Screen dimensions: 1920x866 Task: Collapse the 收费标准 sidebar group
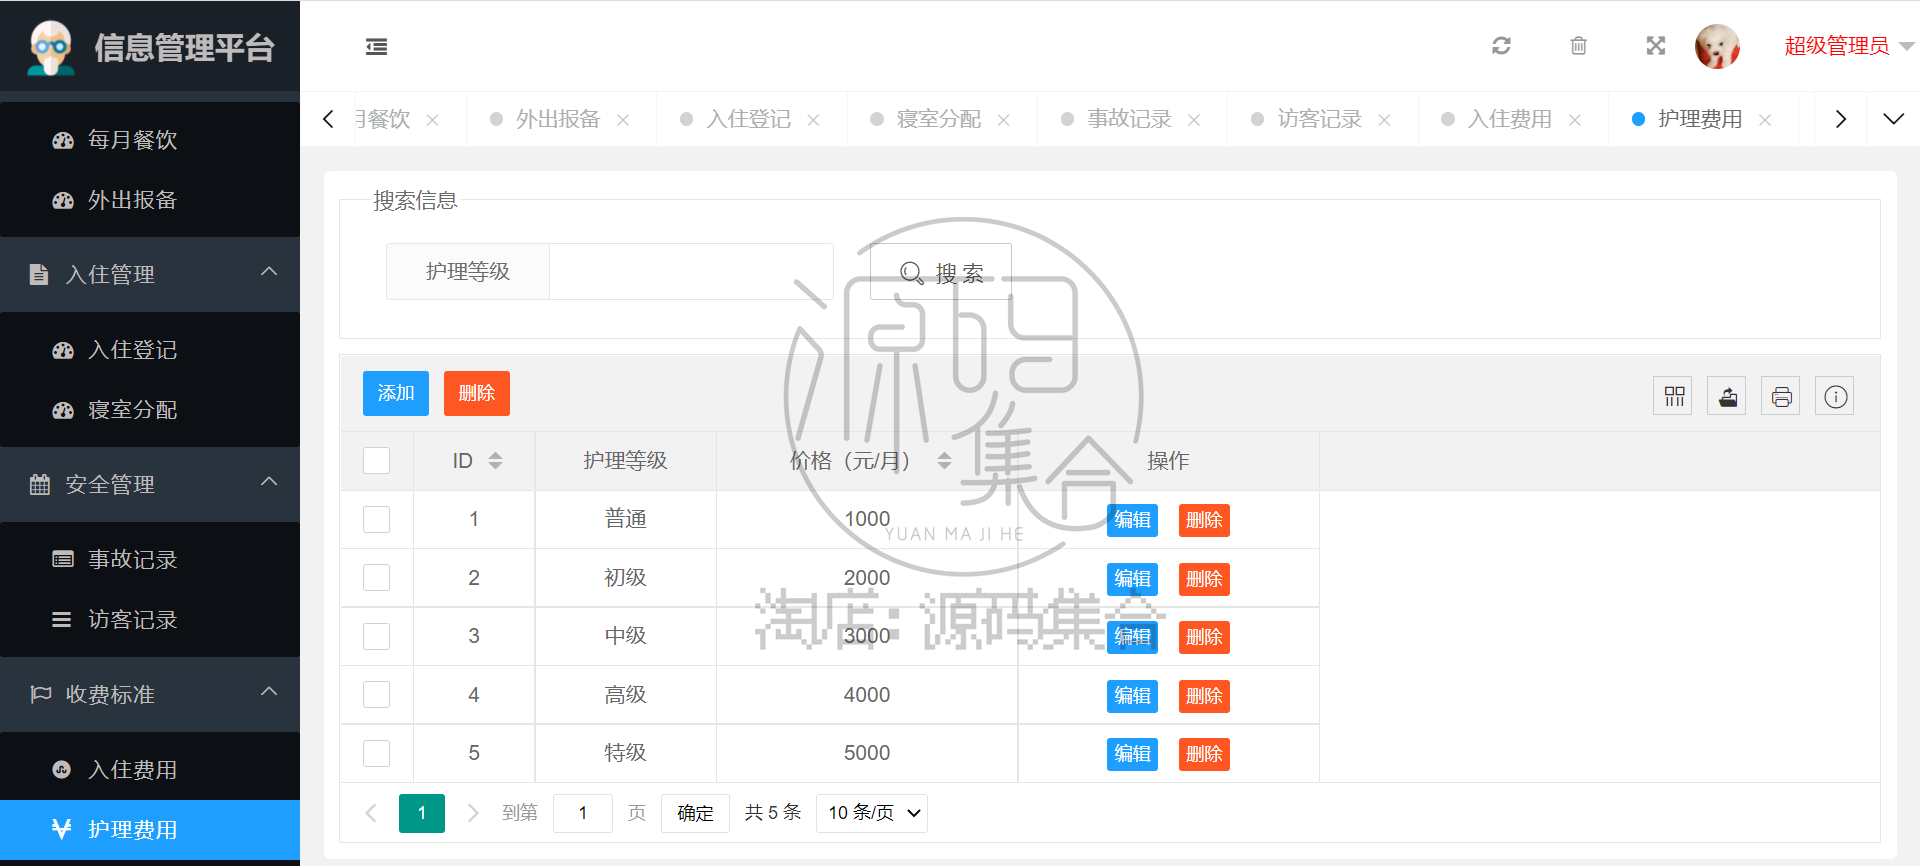point(150,694)
